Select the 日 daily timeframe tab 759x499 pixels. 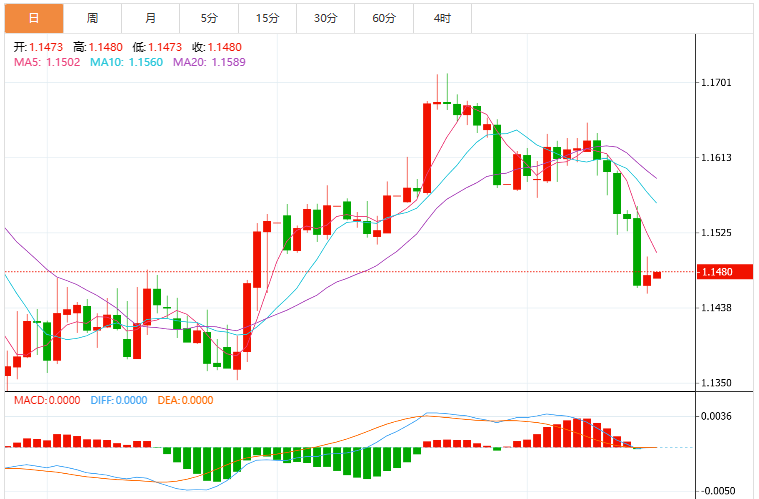click(x=34, y=18)
